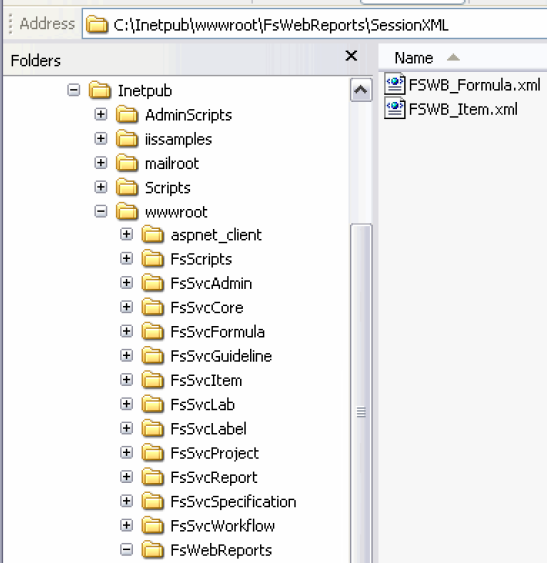
Task: Expand the iissamples folder node
Action: 101,139
